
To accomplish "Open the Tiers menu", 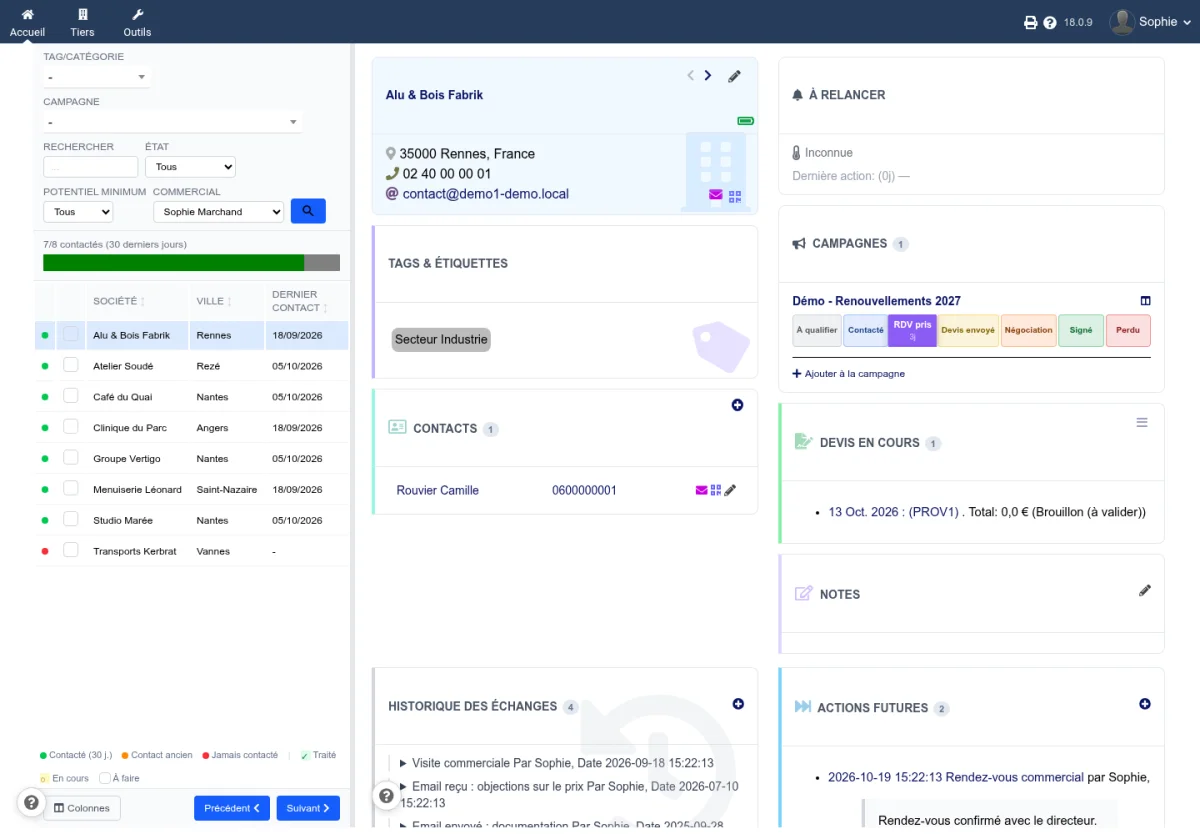I will pos(82,22).
